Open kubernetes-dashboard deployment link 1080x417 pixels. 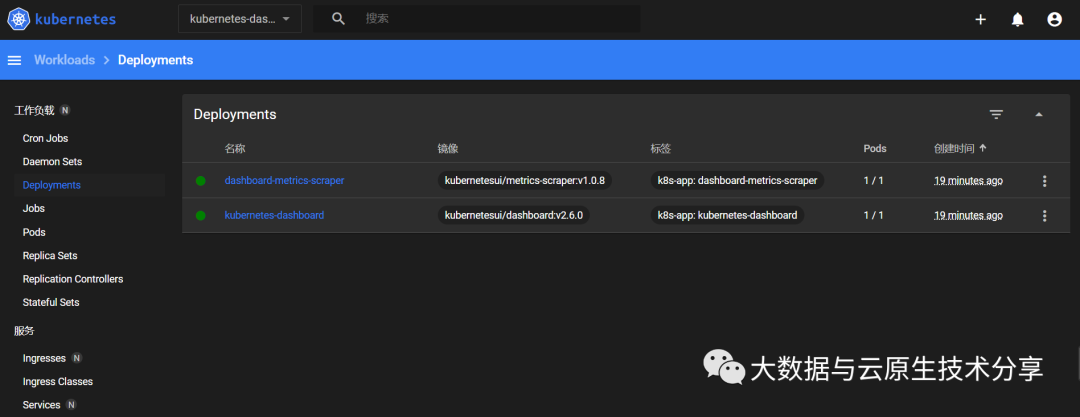[x=274, y=215]
